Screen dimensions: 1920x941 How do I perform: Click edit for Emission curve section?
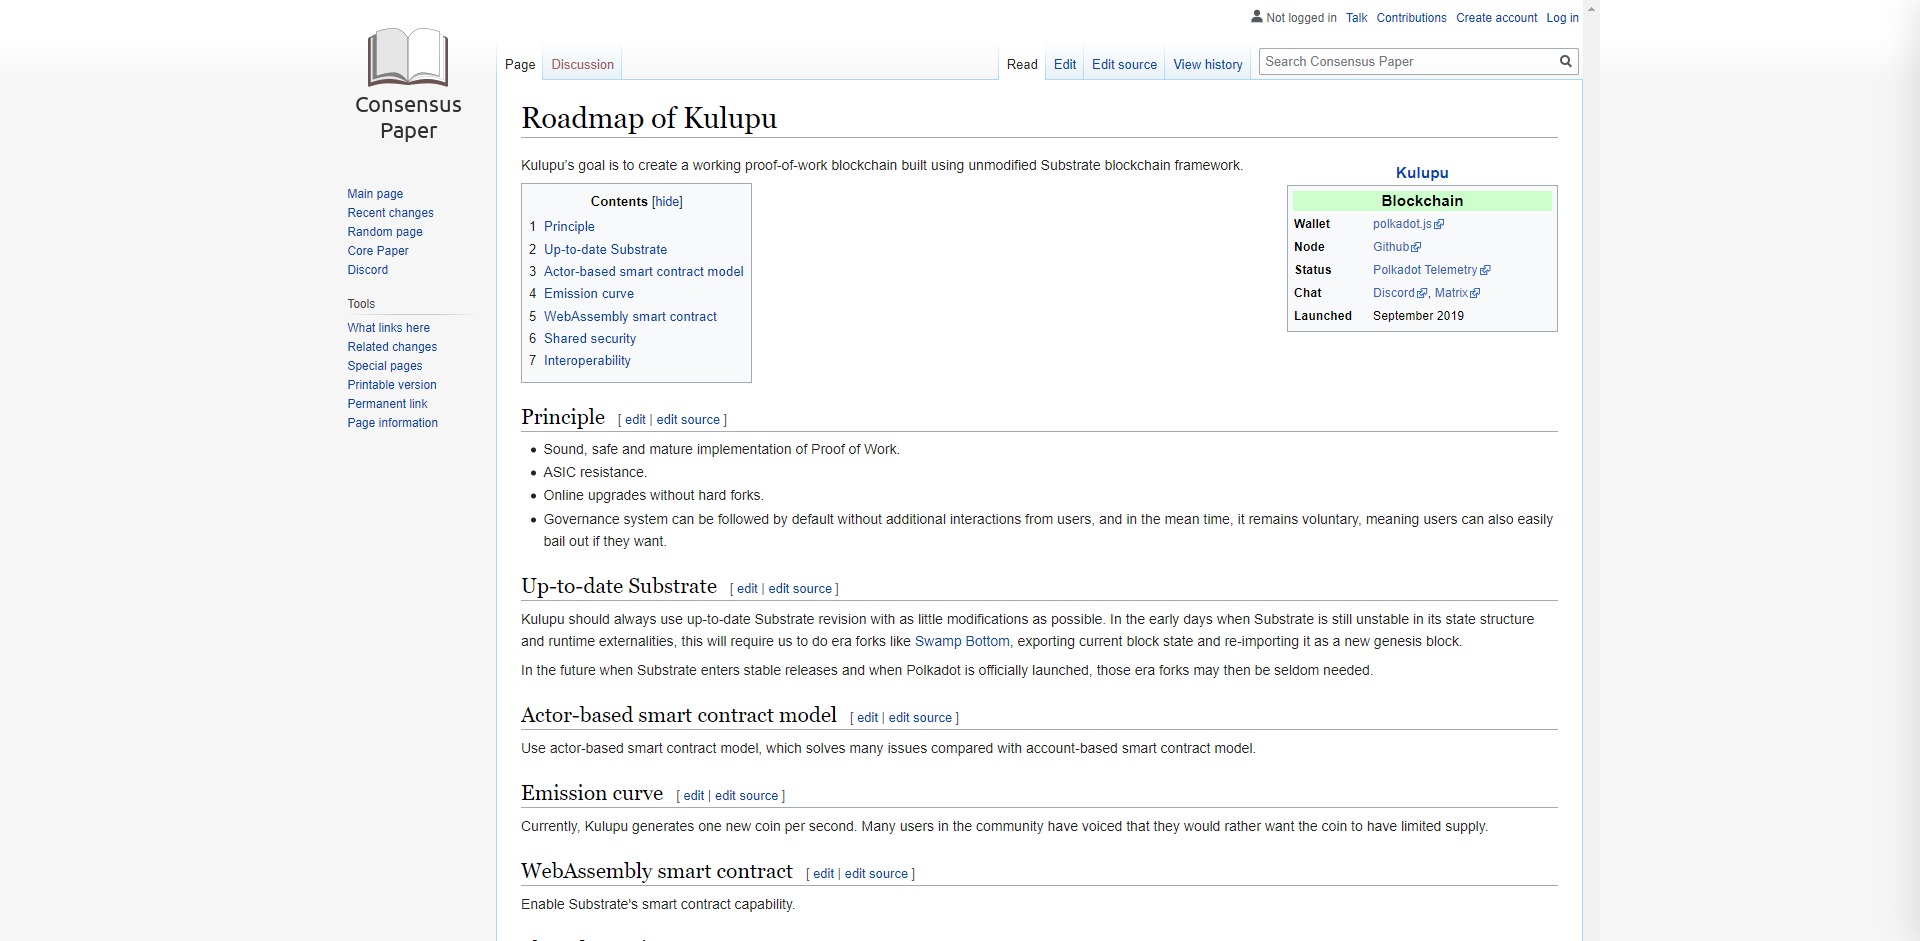[694, 796]
